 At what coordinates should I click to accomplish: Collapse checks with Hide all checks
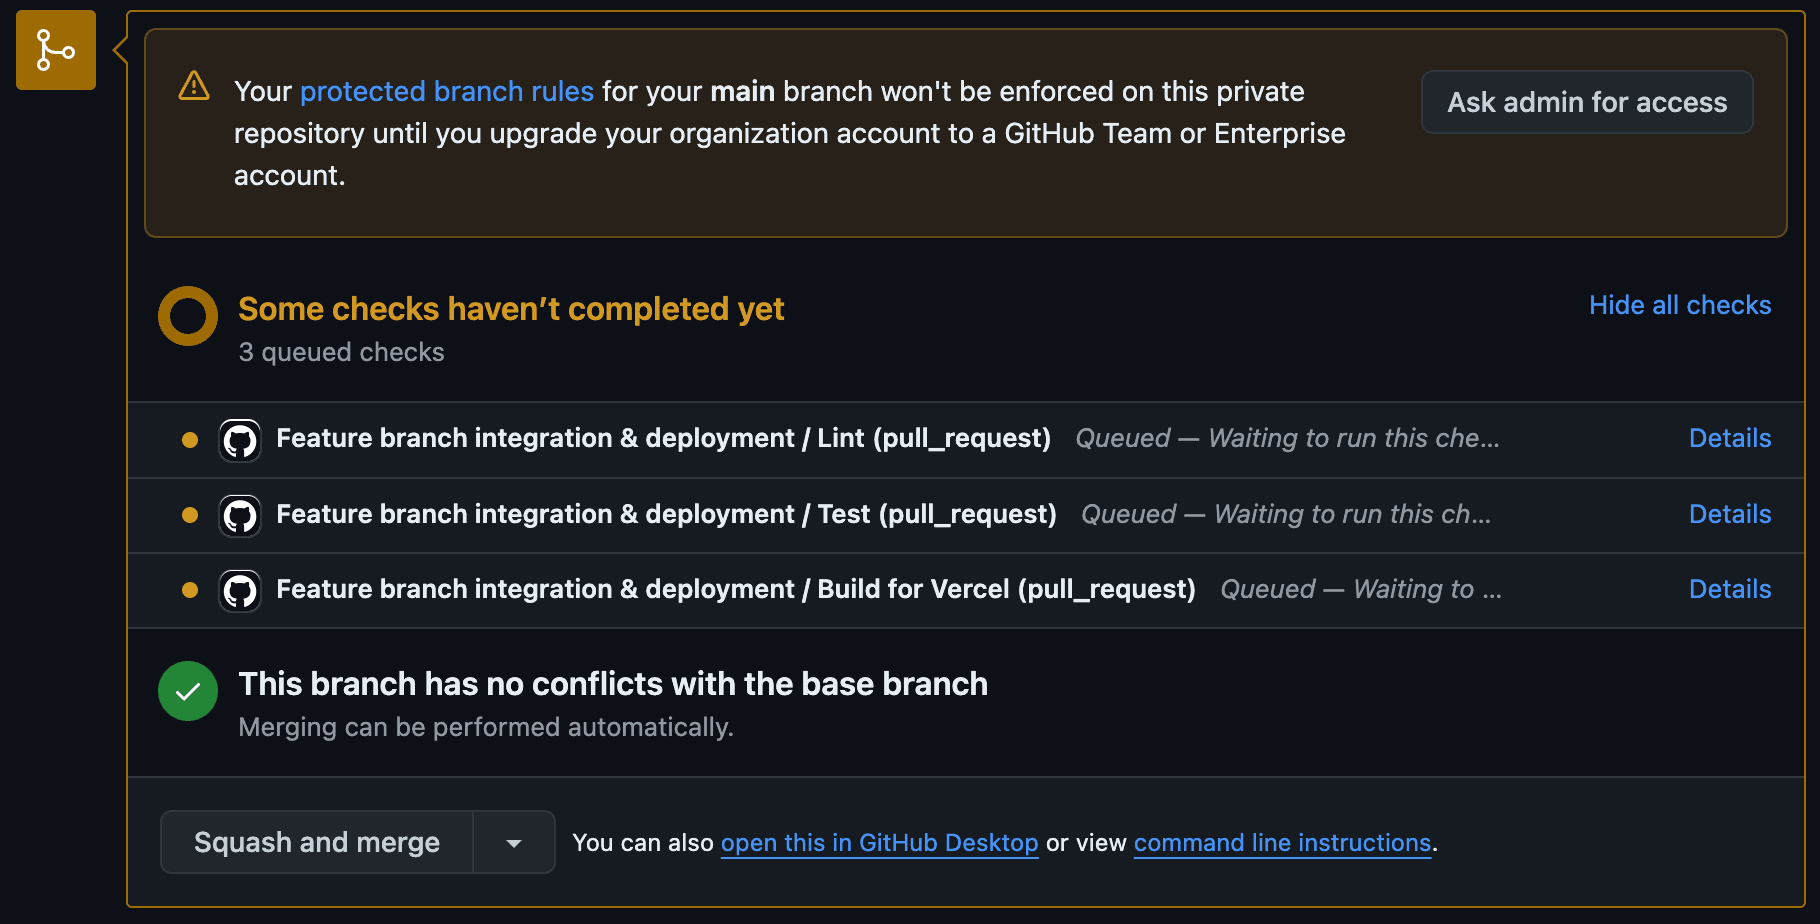(1680, 305)
